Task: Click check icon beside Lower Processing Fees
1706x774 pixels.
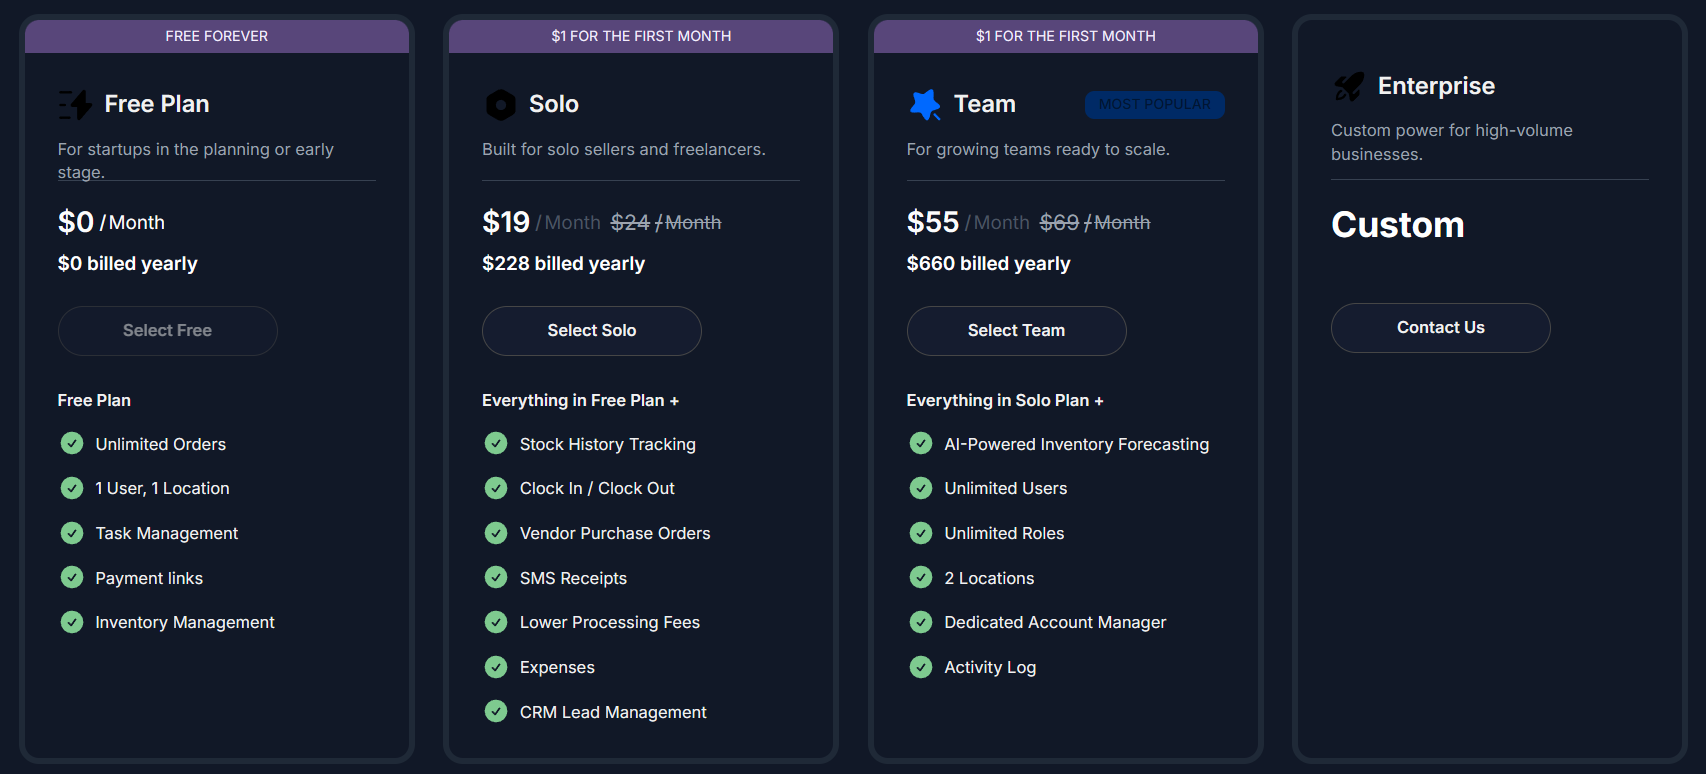Action: coord(496,622)
